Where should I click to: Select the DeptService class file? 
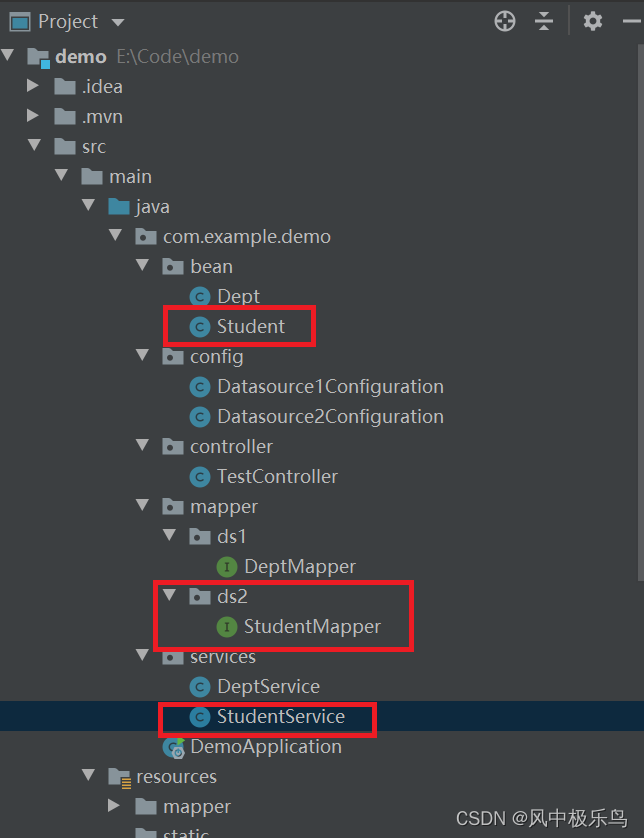(x=268, y=686)
